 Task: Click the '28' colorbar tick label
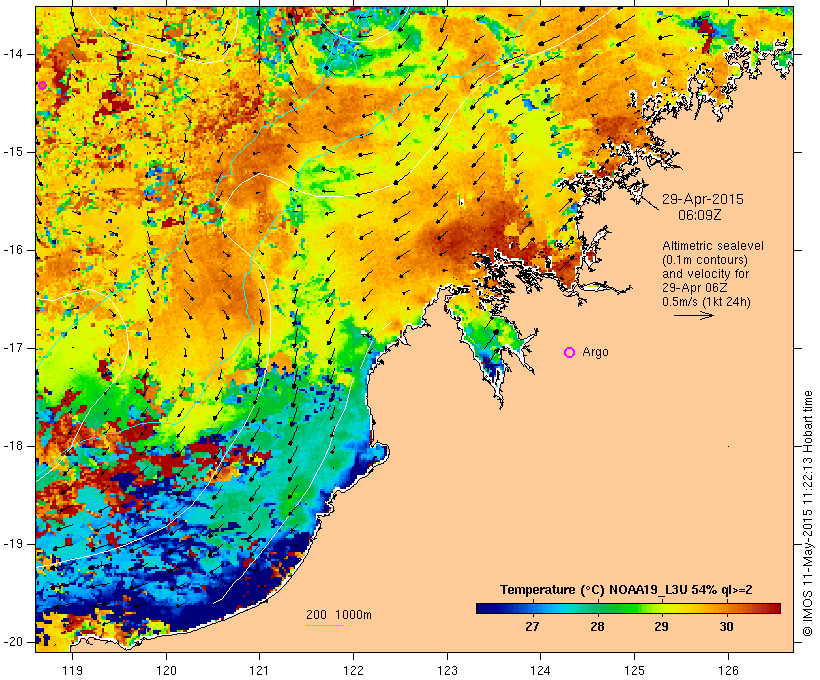tap(597, 626)
